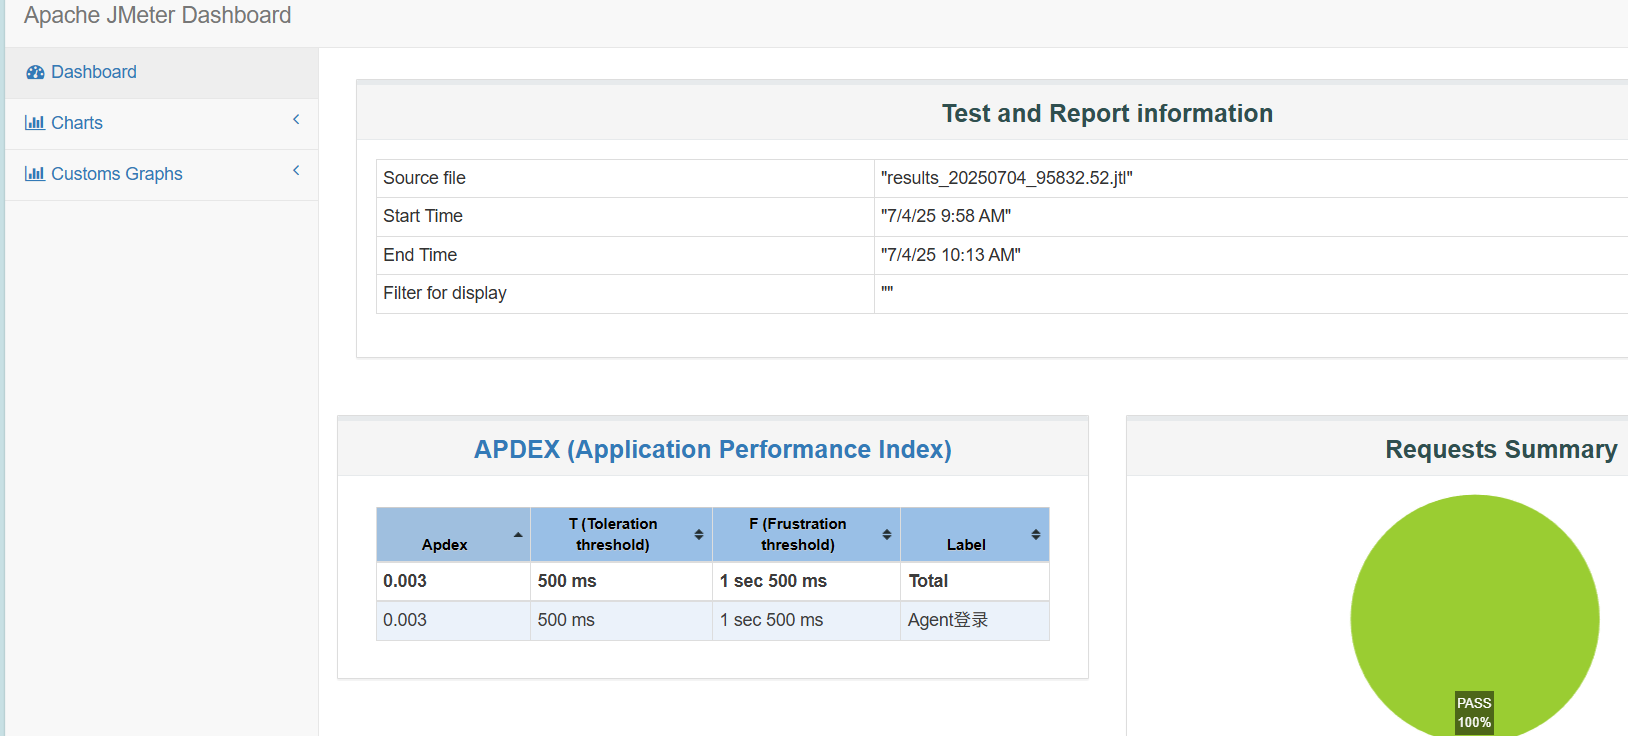Click the Dashboard gauge icon in sidebar

click(35, 72)
